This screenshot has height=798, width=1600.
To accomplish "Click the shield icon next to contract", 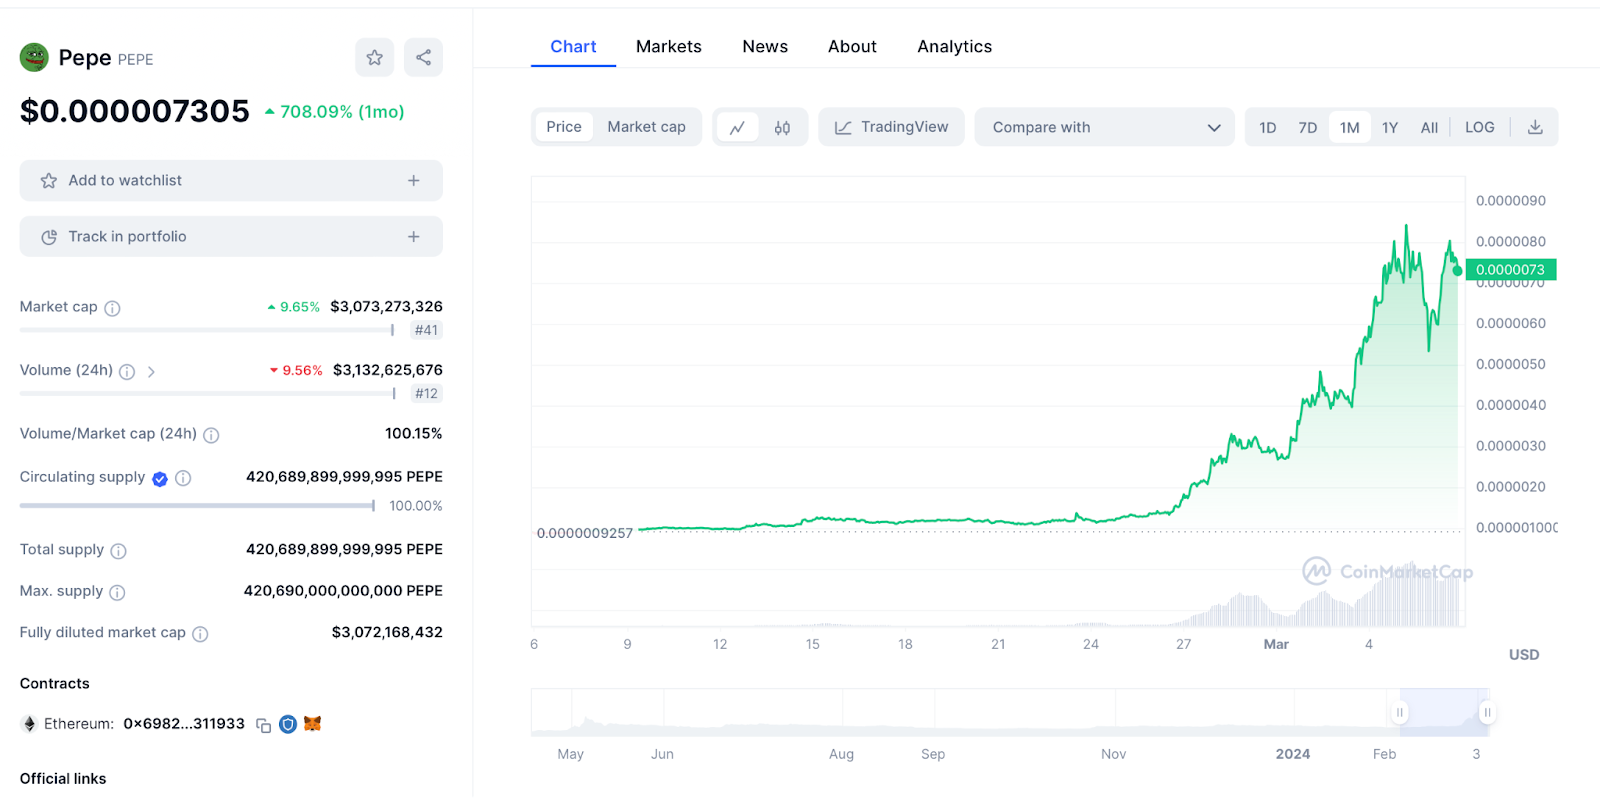I will tap(288, 724).
